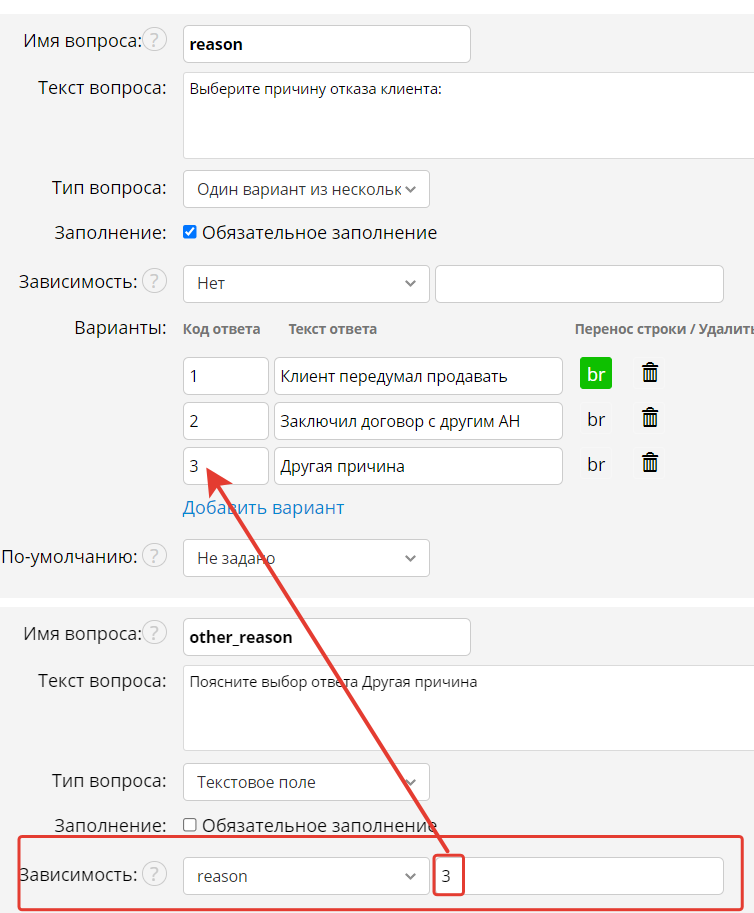
Task: Click the question name field containing 'reason'
Action: [x=326, y=44]
